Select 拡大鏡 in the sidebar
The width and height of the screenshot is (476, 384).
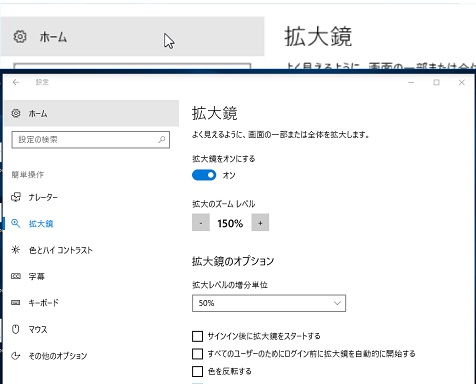click(41, 224)
